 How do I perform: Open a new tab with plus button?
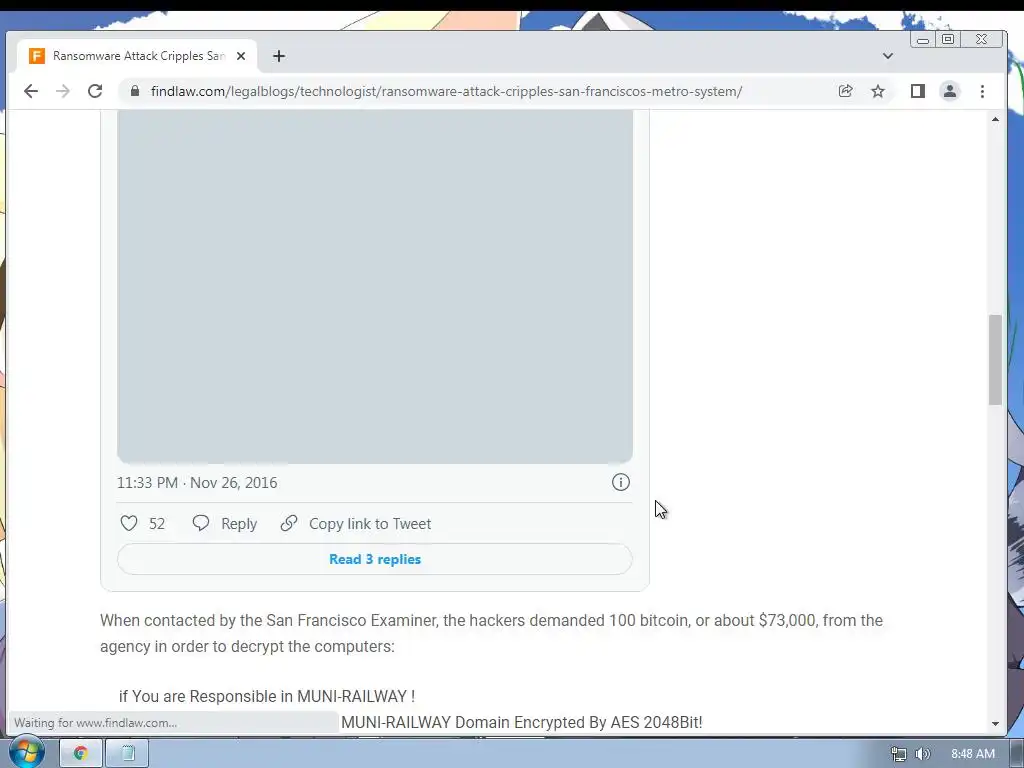[x=279, y=56]
